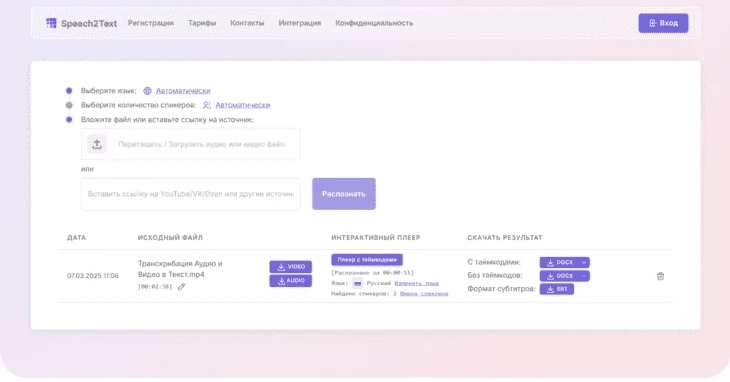Image resolution: width=730 pixels, height=382 pixels.
Task: Download source as AUDIO
Action: pyautogui.click(x=291, y=281)
